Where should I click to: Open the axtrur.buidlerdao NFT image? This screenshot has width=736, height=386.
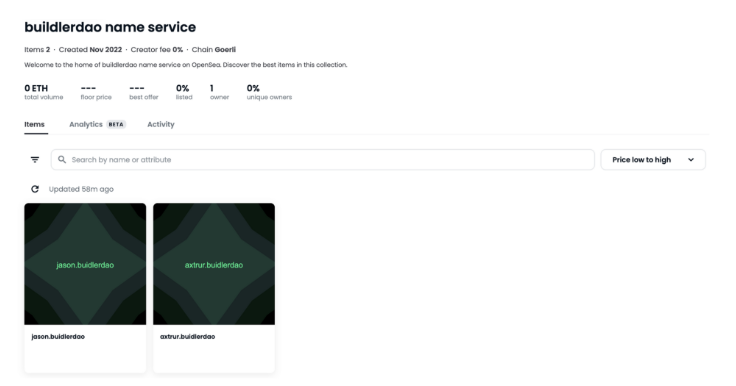click(x=214, y=264)
